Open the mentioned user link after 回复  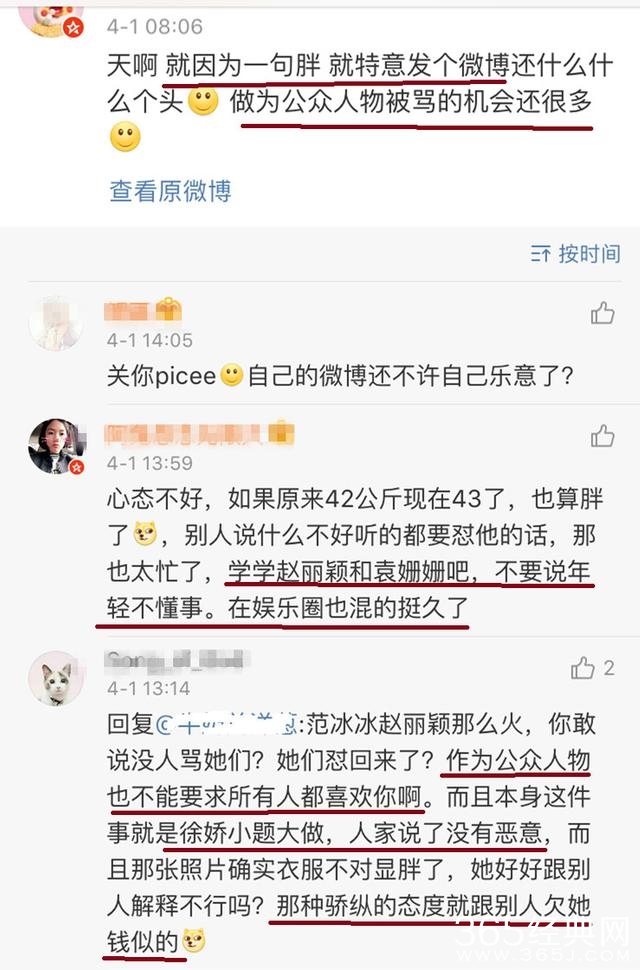point(228,724)
